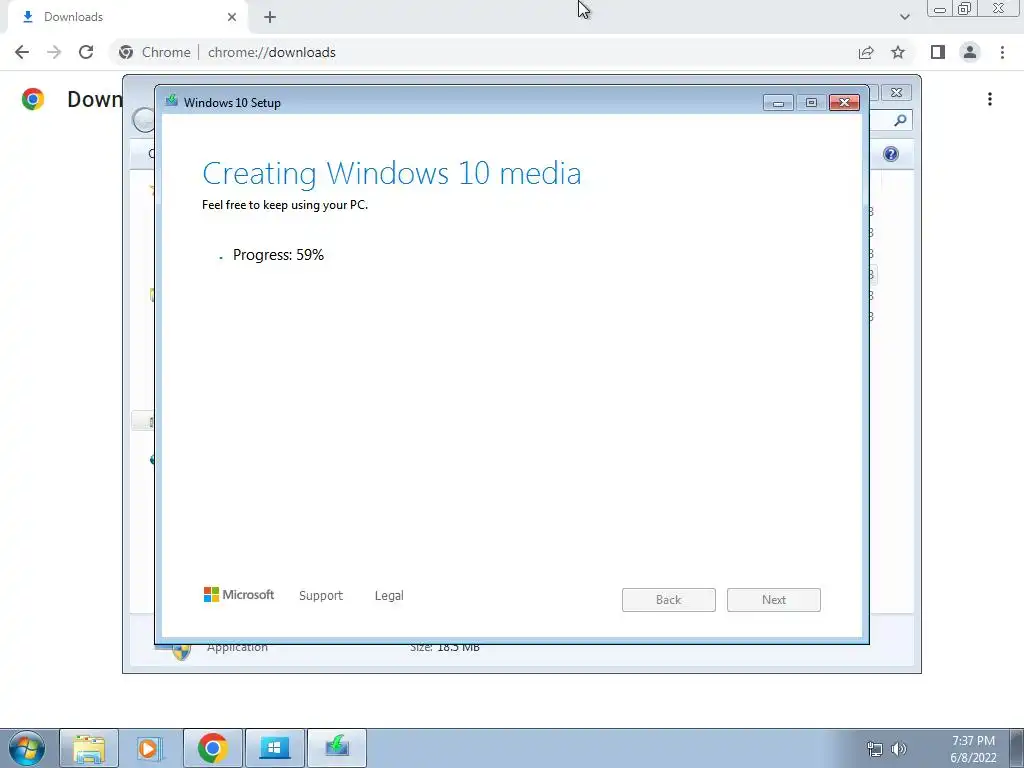Open the volume speaker tray icon
Viewport: 1024px width, 768px height.
pos(899,749)
